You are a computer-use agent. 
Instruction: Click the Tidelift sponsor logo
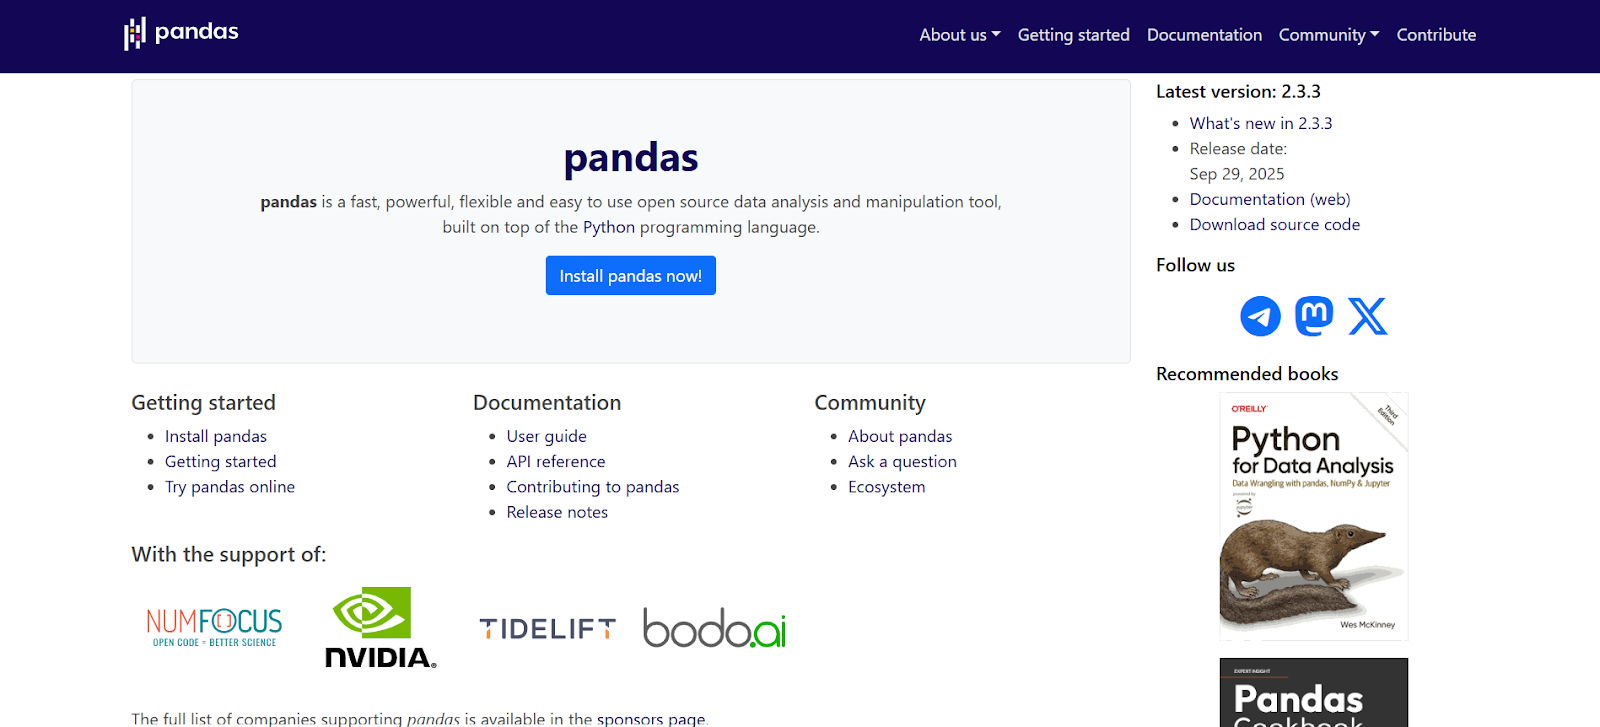point(547,629)
